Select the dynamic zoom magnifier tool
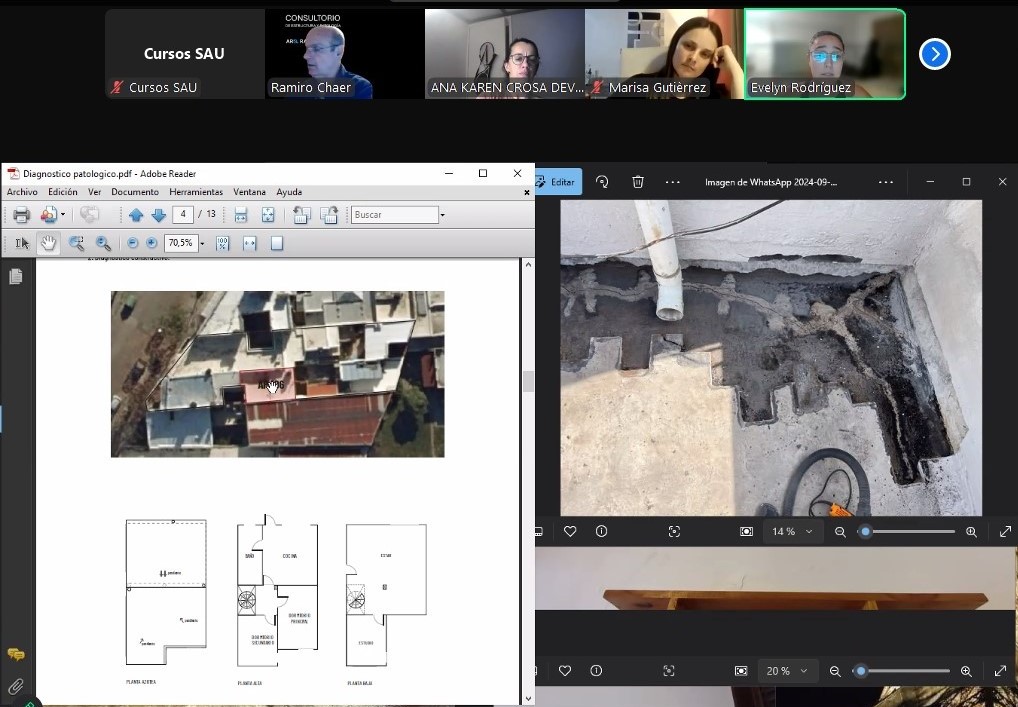This screenshot has width=1018, height=707. [103, 243]
